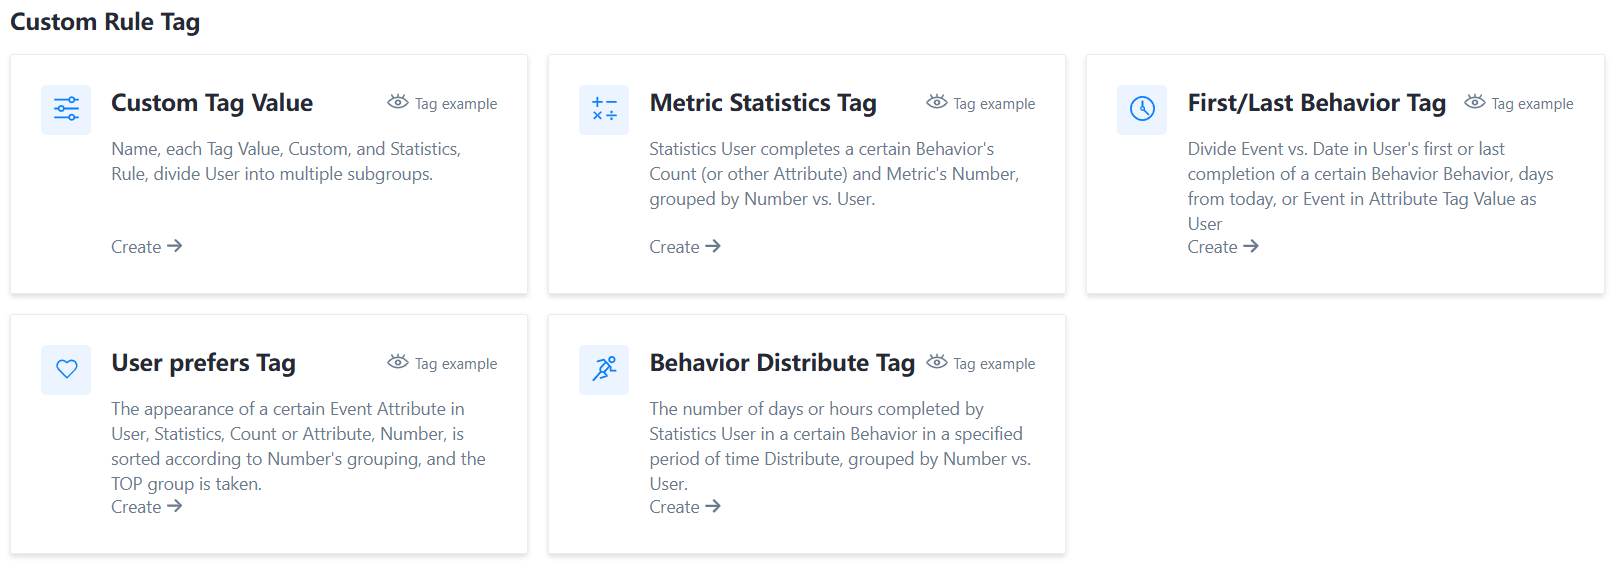Open Tag example for Custom Tag Value

pyautogui.click(x=455, y=104)
